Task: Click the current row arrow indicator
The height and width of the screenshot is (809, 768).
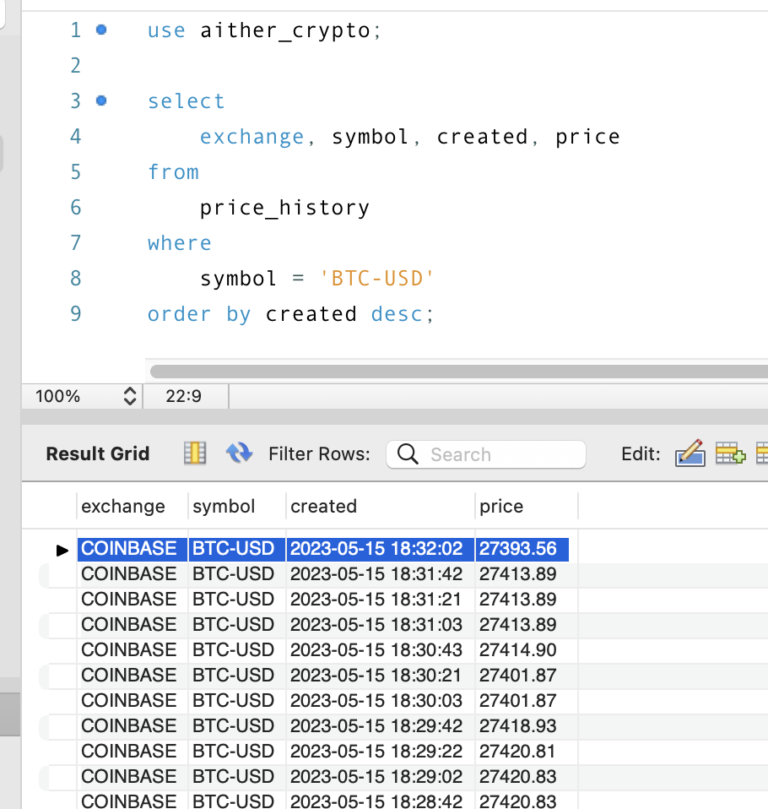Action: pos(62,549)
